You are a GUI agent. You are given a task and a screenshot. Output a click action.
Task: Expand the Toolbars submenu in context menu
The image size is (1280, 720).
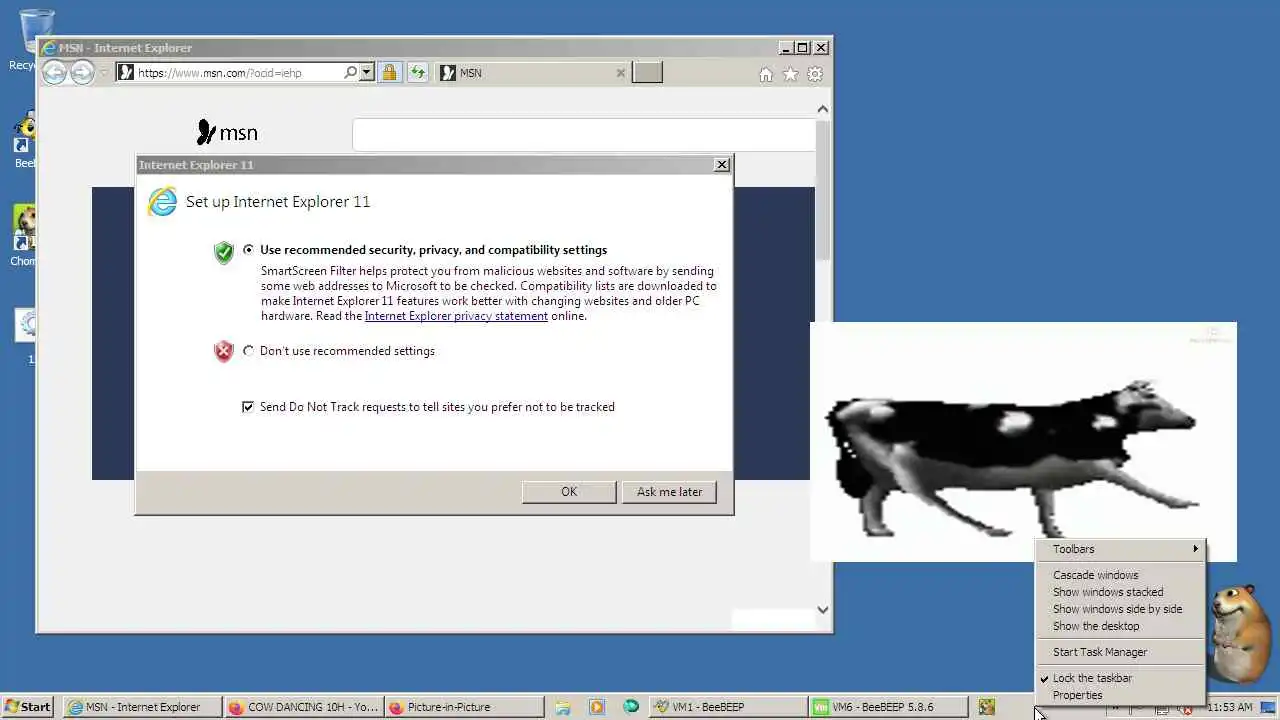click(x=1120, y=549)
